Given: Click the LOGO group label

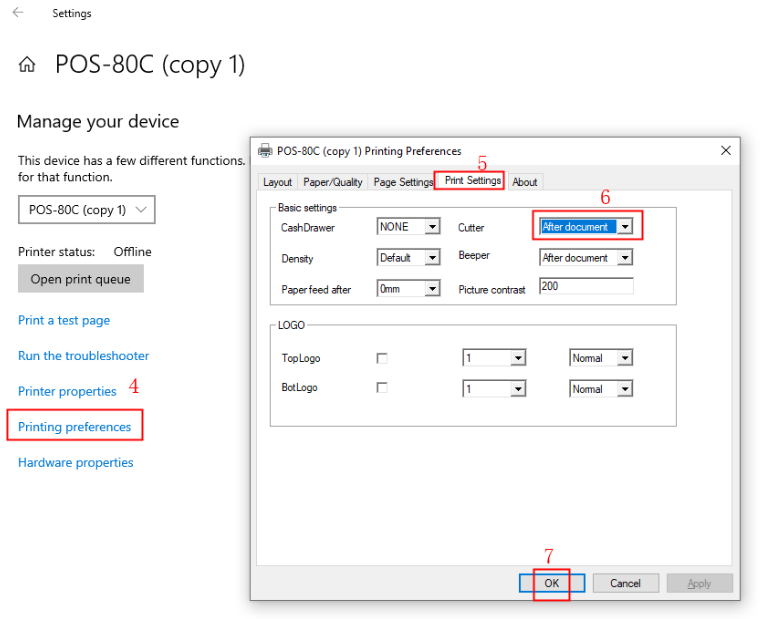Looking at the screenshot, I should pos(292,325).
